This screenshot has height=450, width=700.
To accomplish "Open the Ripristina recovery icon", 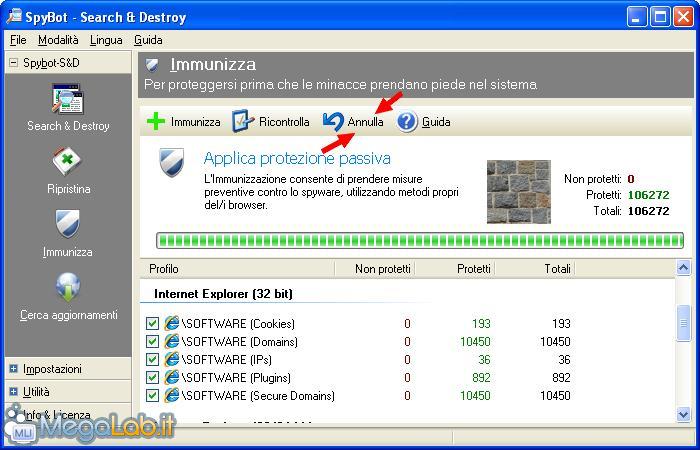I will click(x=67, y=162).
